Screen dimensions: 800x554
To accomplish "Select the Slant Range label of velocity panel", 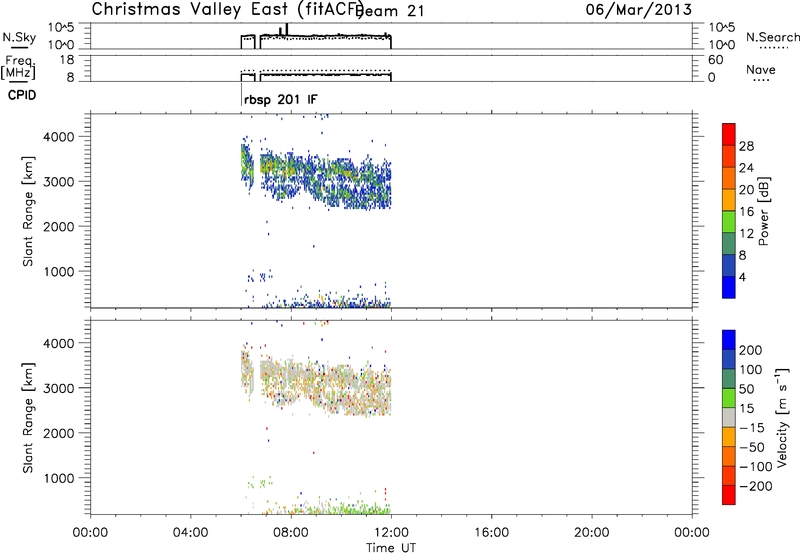I will (28, 418).
